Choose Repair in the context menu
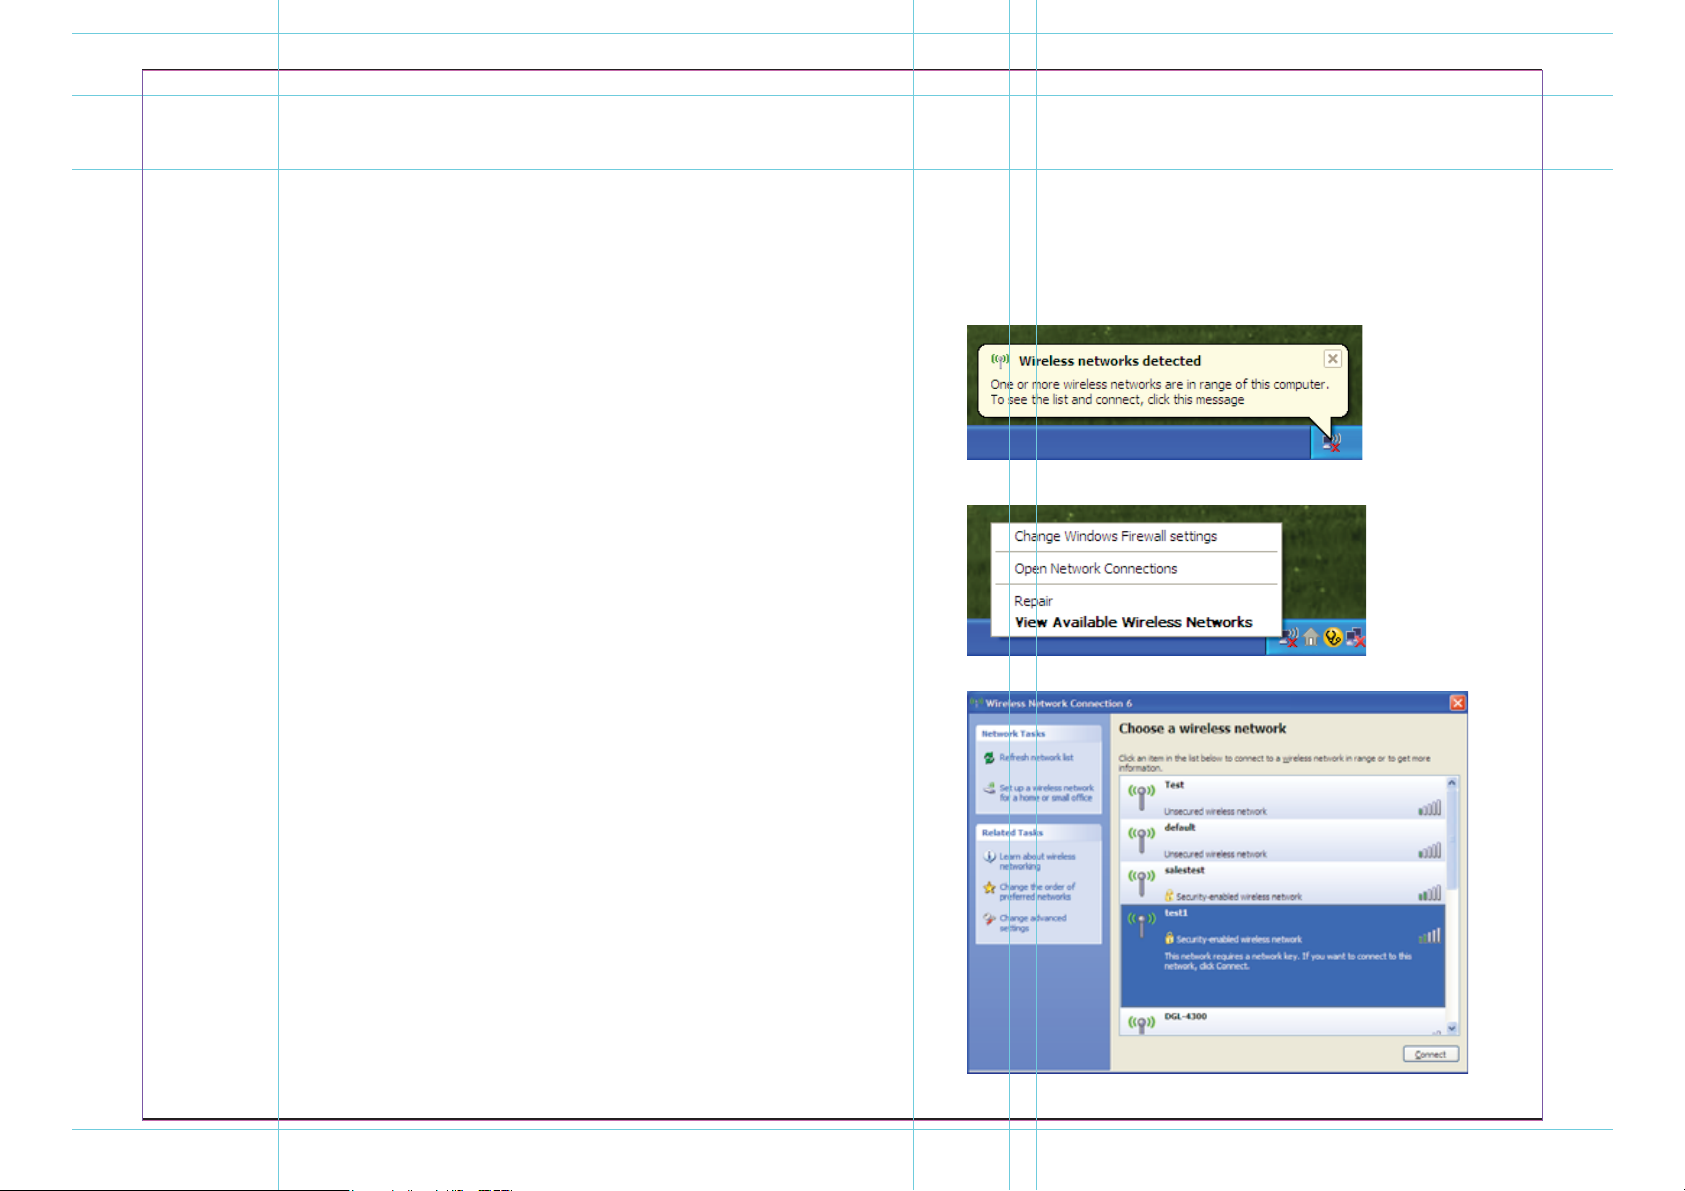The height and width of the screenshot is (1191, 1685). [x=1033, y=601]
